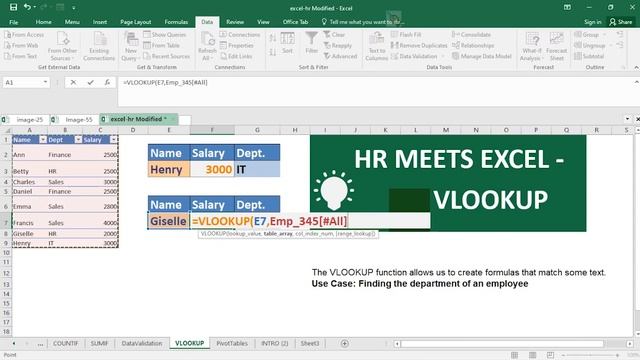This screenshot has width=640, height=360.
Task: Open the Dept column filter dropdown
Action: pyautogui.click(x=78, y=140)
